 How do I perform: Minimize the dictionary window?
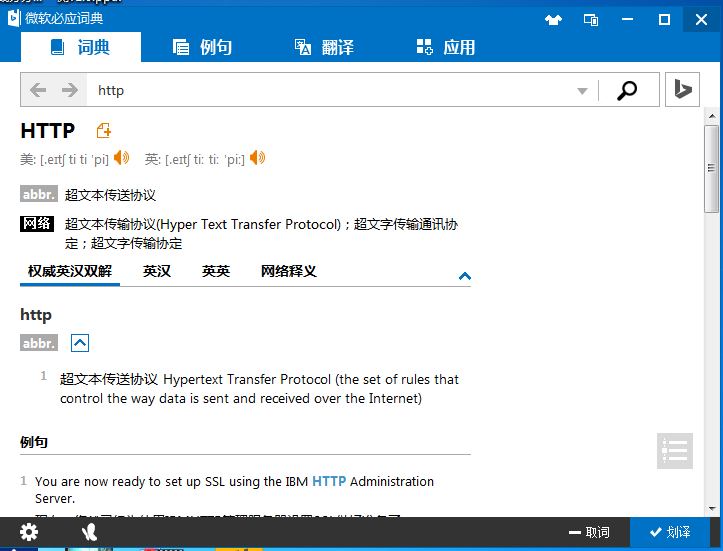click(x=627, y=19)
